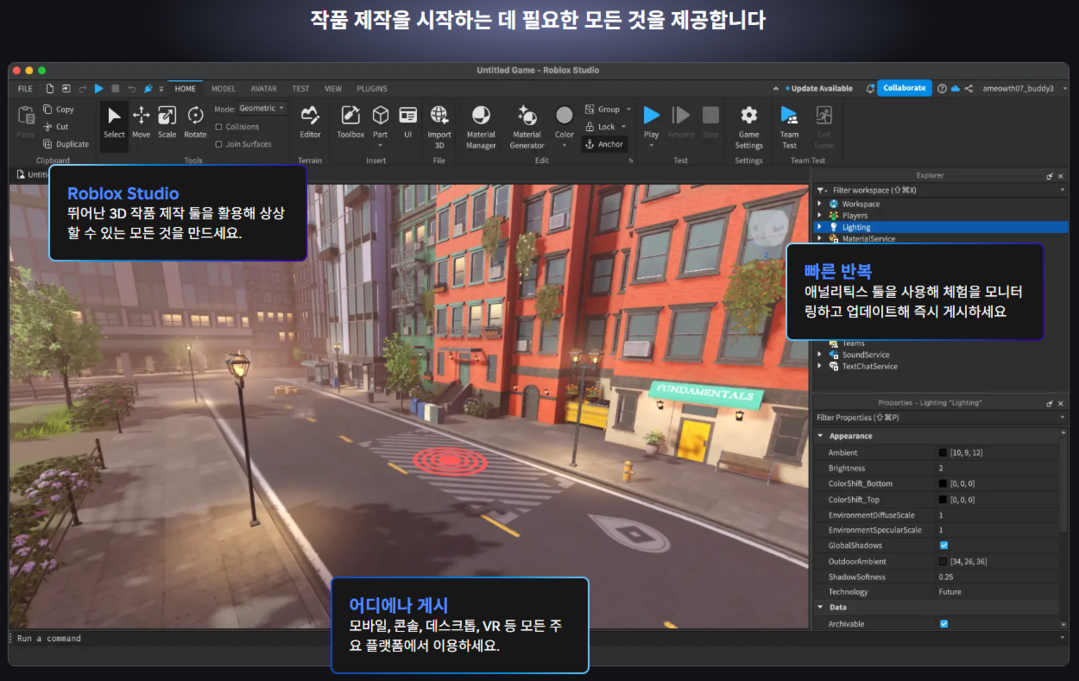Switch to the AVATAR tab
This screenshot has width=1079, height=681.
pyautogui.click(x=264, y=89)
